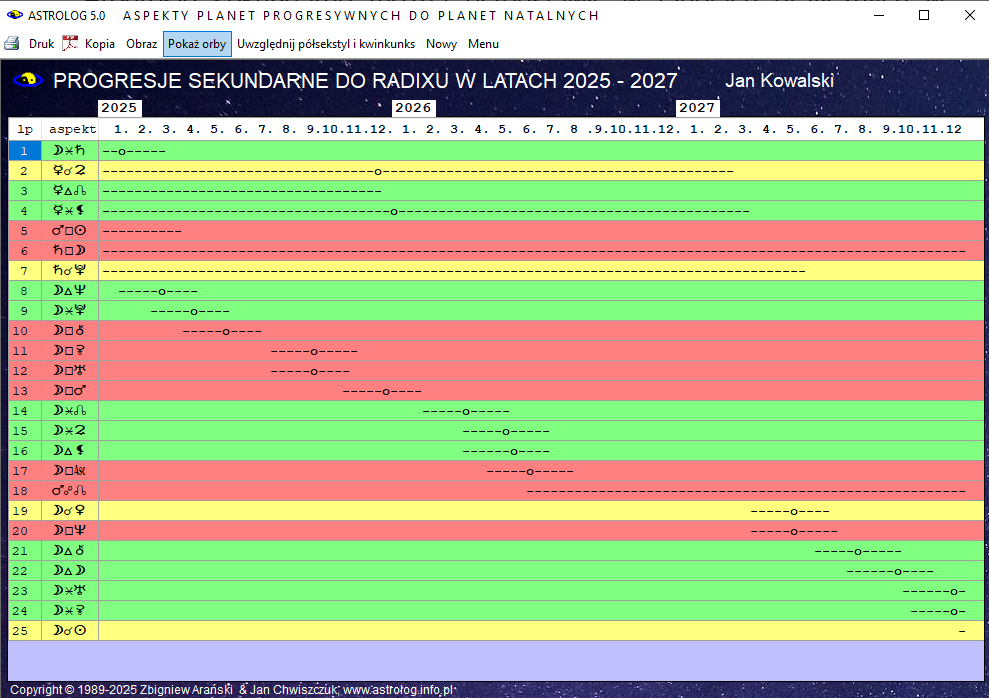Click the Nowy button
989x698 pixels.
[441, 44]
